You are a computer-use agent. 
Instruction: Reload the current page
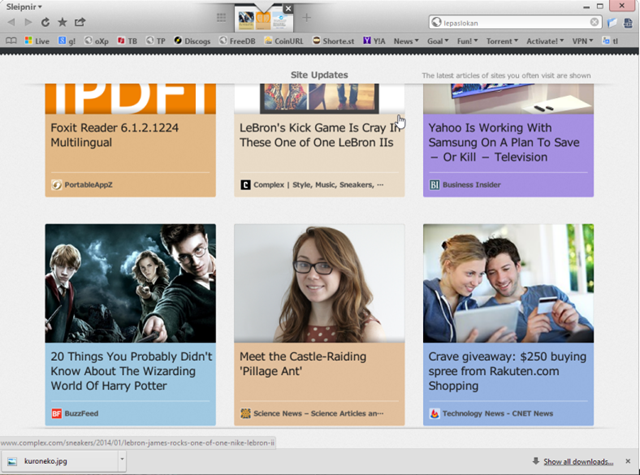45,22
